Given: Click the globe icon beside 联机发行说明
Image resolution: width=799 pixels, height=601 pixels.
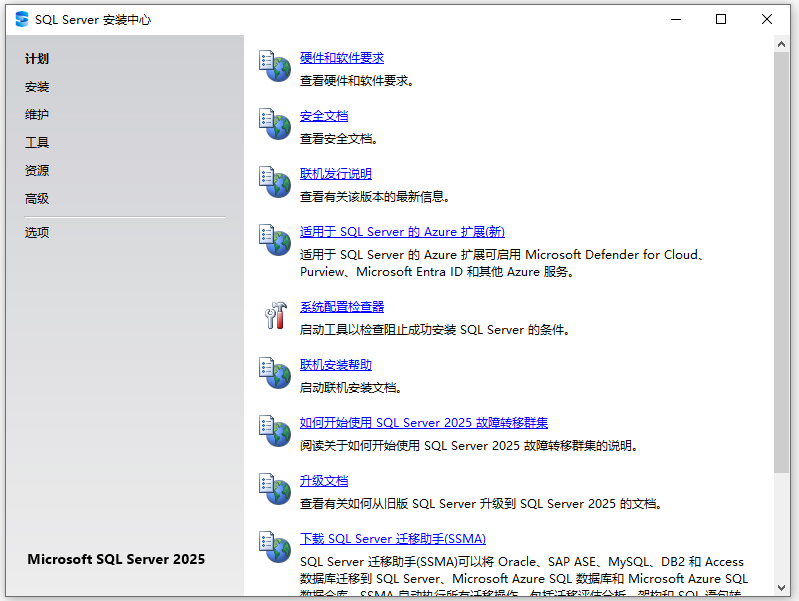Looking at the screenshot, I should click(x=275, y=182).
